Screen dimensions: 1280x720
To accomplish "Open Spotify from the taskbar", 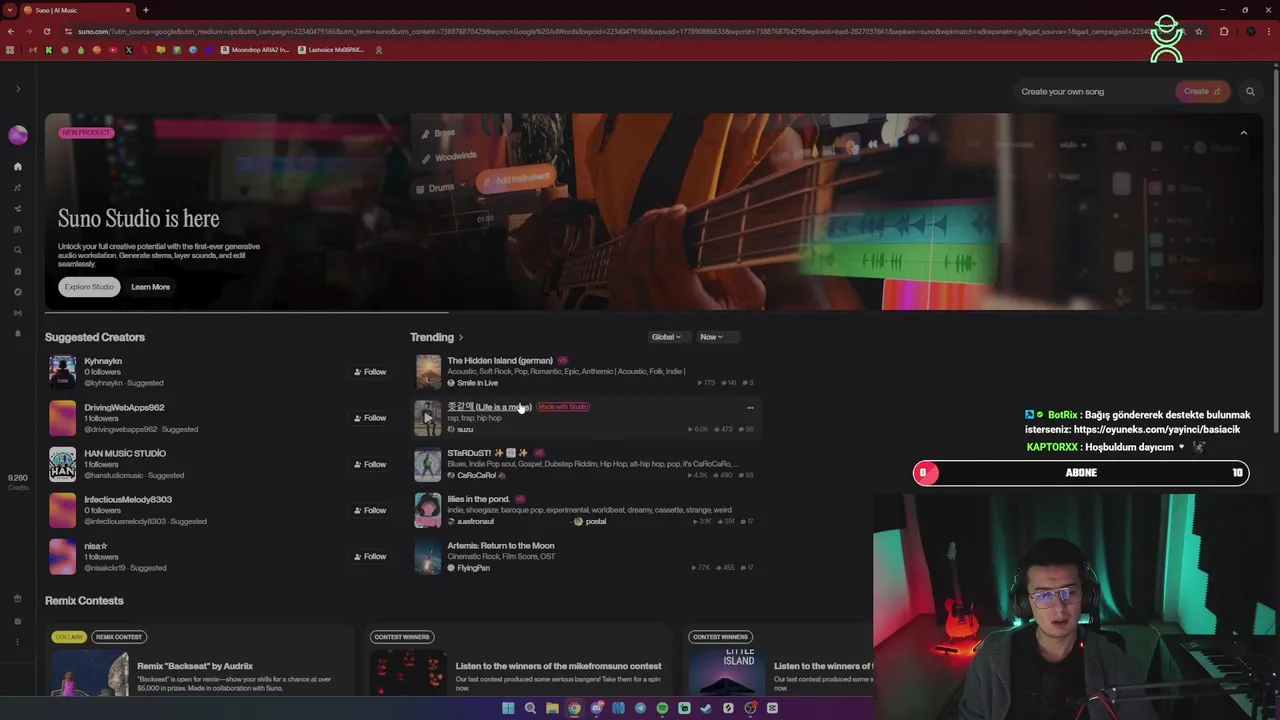I will (x=662, y=708).
